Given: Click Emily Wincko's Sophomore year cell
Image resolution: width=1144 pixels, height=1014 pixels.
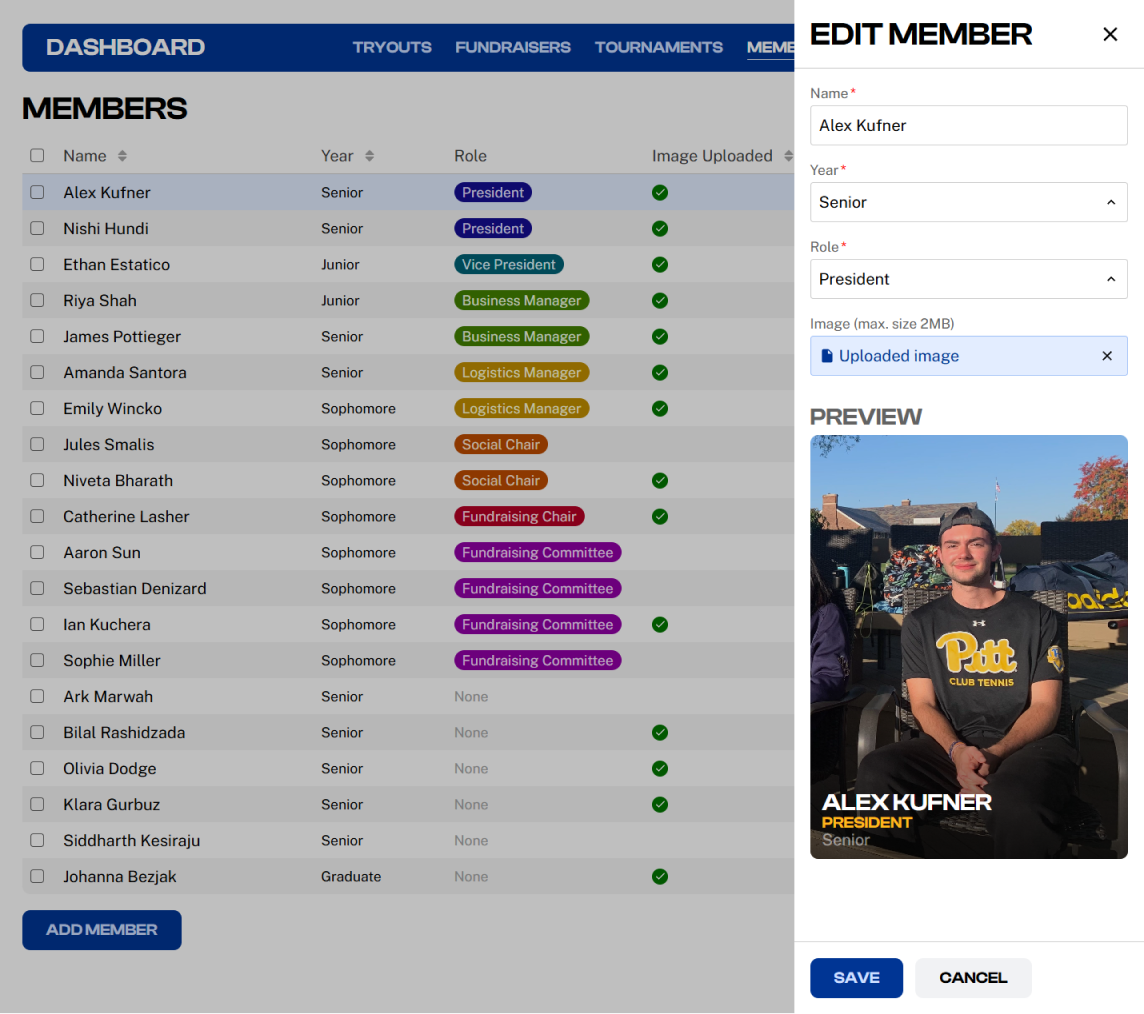Looking at the screenshot, I should click(x=358, y=409).
